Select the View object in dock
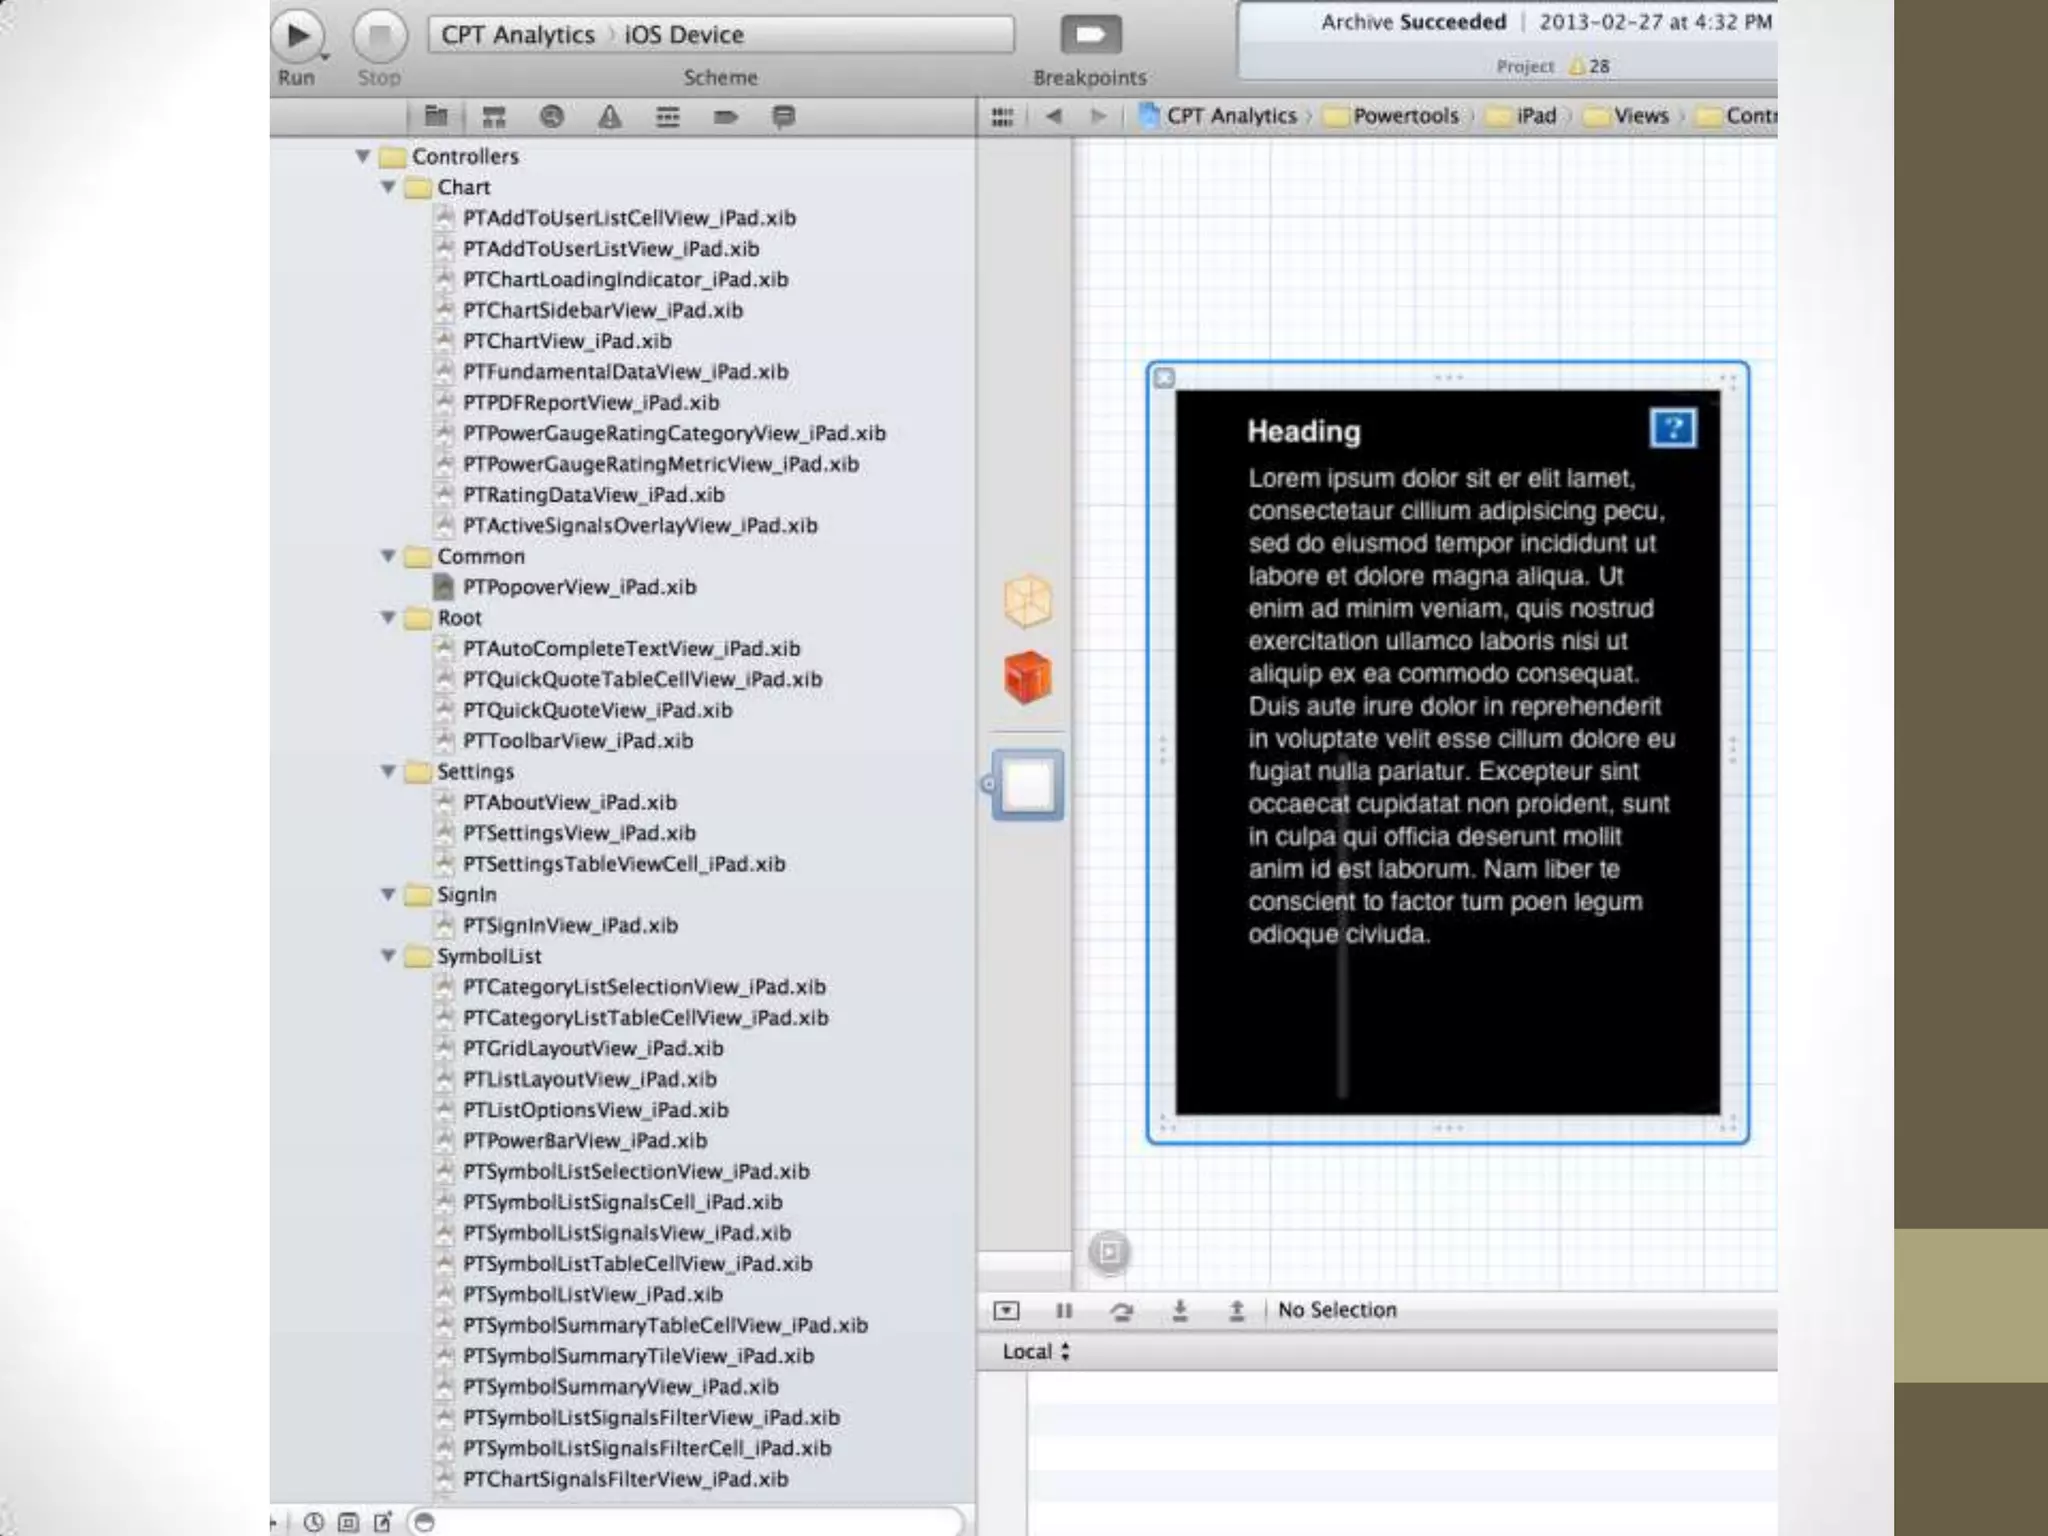Screen dimensions: 2048x1536 [1028, 785]
